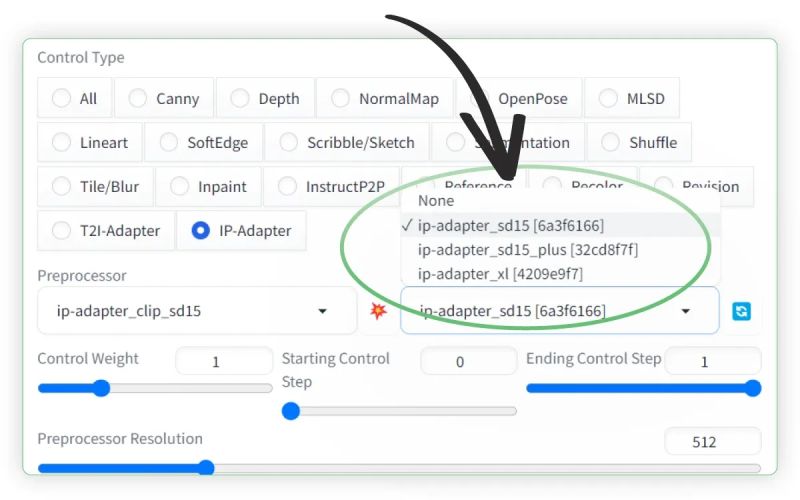
Task: Click the explosion run-preprocessor icon
Action: tap(378, 310)
